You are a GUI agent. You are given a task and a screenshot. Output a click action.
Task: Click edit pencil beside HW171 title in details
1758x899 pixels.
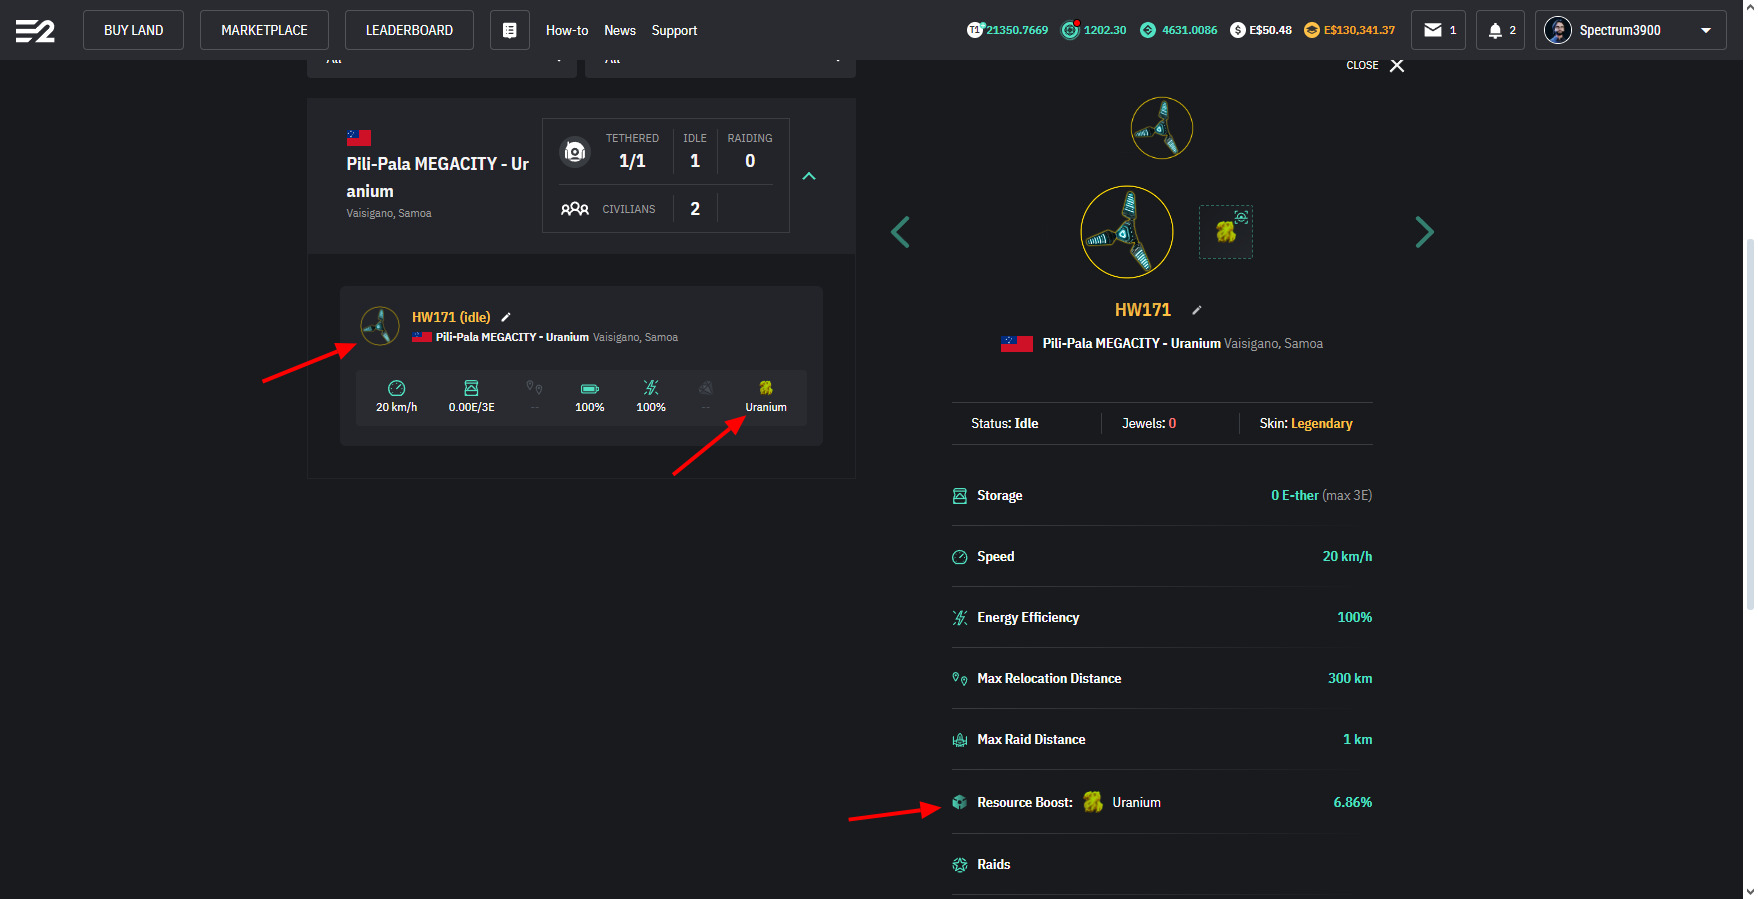pyautogui.click(x=1197, y=310)
